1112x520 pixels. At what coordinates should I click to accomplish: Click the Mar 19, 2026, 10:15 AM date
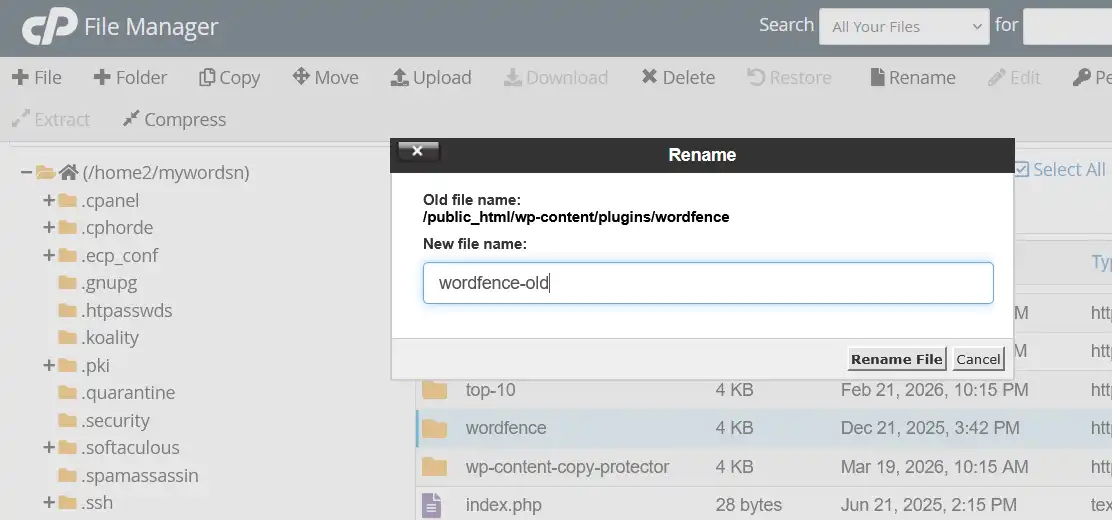(935, 467)
